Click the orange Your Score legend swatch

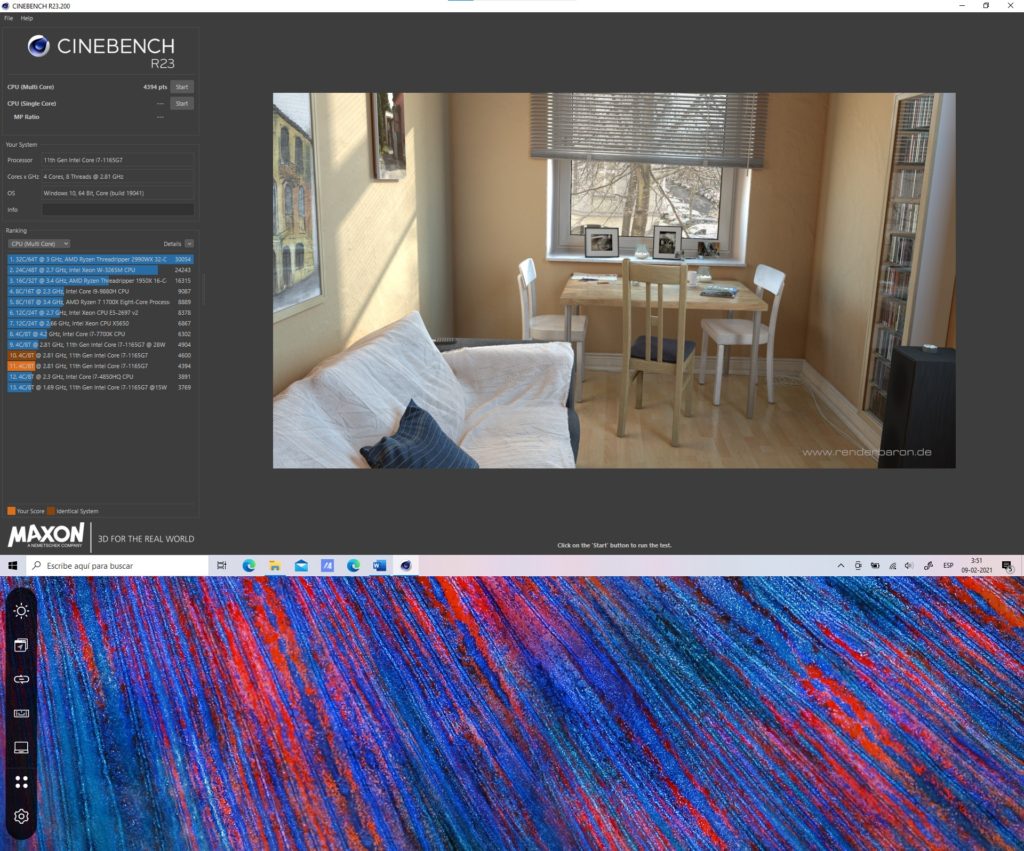coord(11,511)
